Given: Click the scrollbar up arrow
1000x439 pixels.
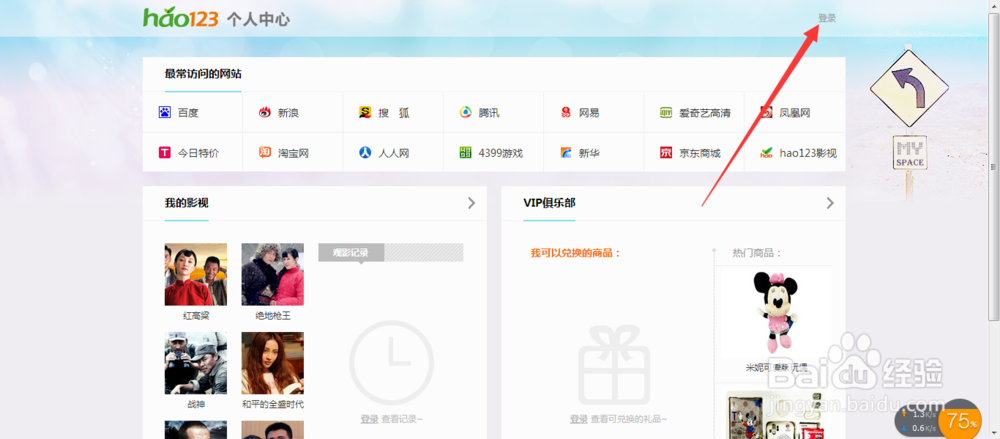Looking at the screenshot, I should point(994,6).
